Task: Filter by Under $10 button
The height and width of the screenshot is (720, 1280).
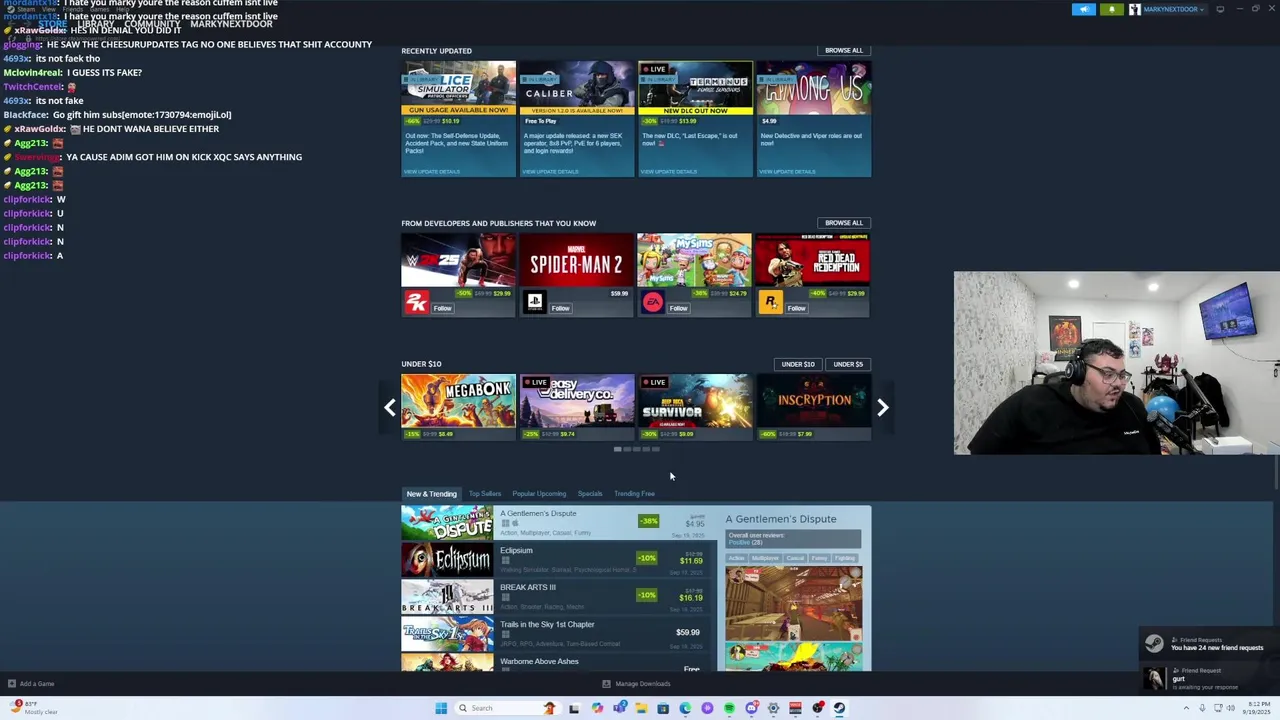Action: (x=798, y=364)
